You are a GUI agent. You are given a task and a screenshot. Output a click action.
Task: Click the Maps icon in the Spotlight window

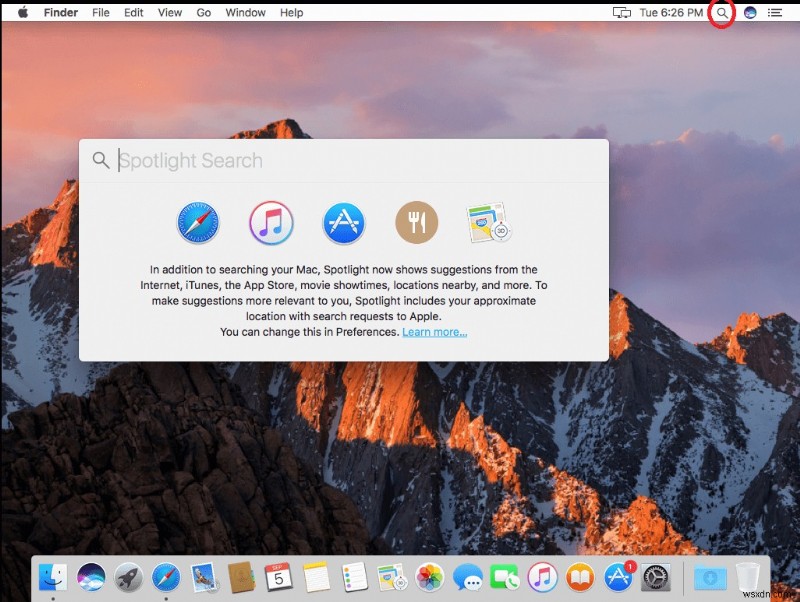click(489, 222)
